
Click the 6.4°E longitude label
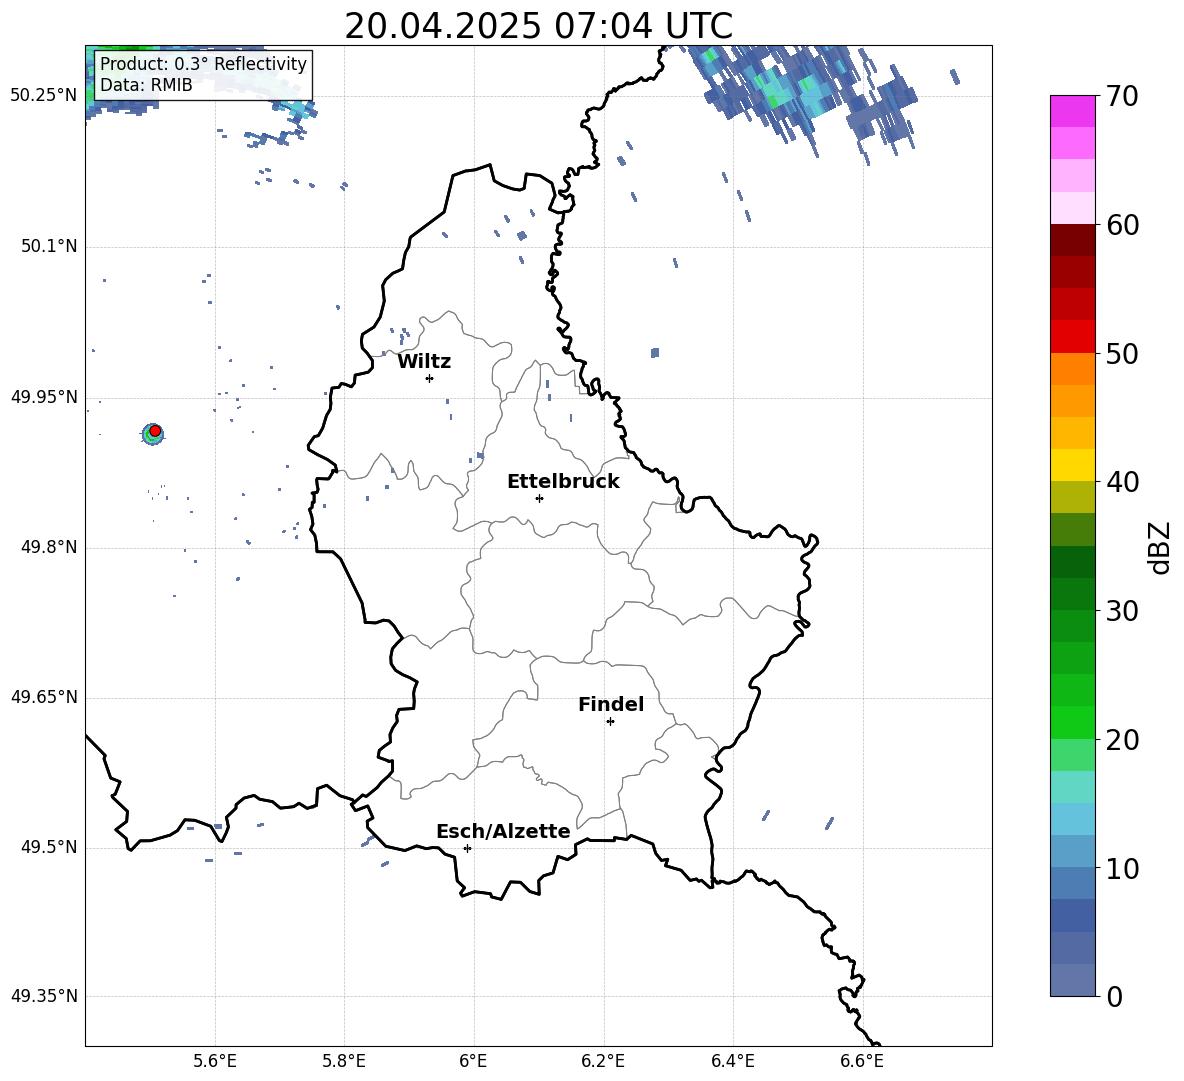click(x=732, y=1061)
